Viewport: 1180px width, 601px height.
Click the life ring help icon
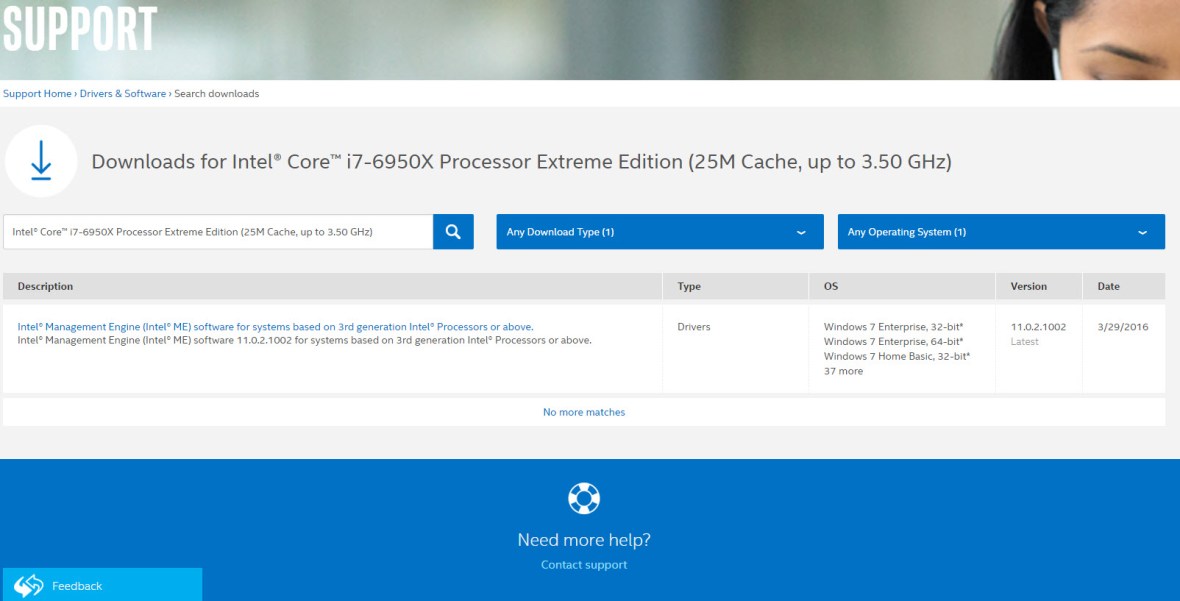[583, 498]
